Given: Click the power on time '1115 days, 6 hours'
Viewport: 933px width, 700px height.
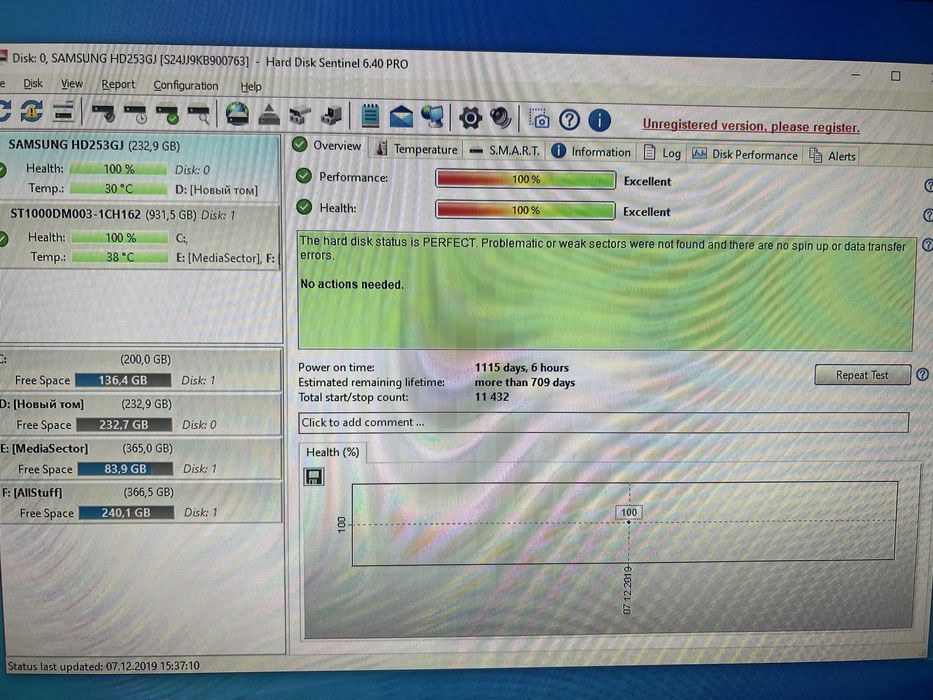Looking at the screenshot, I should click(x=522, y=368).
